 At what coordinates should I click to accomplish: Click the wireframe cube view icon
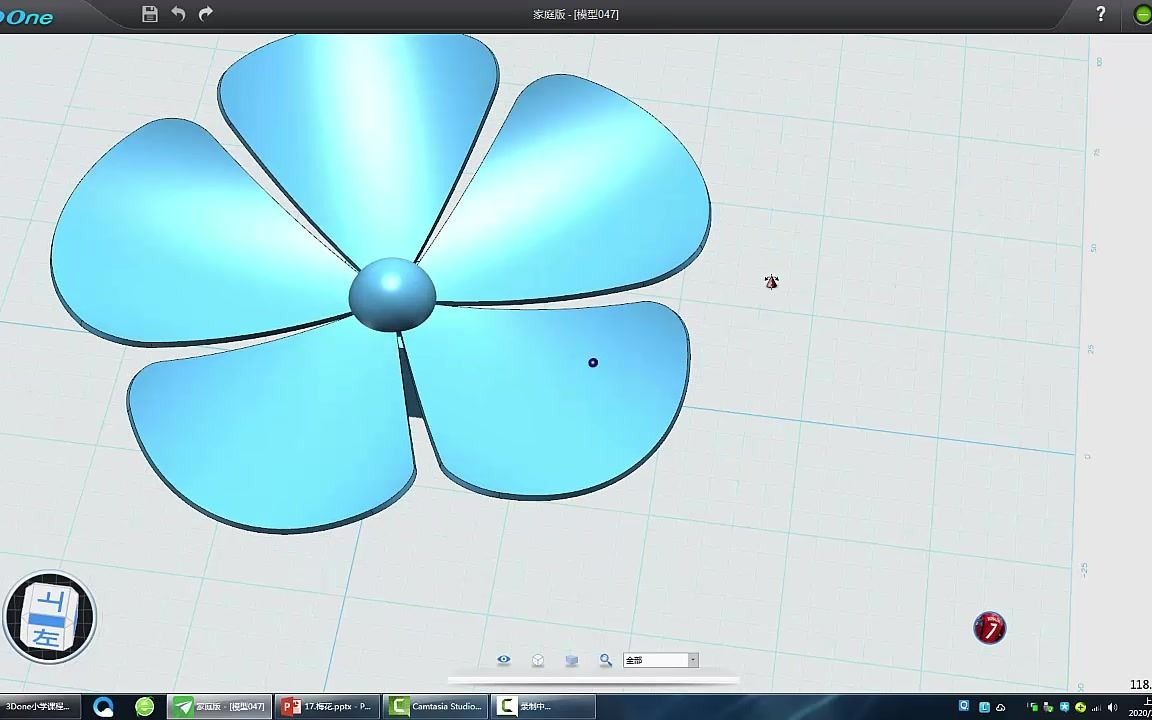(x=538, y=660)
